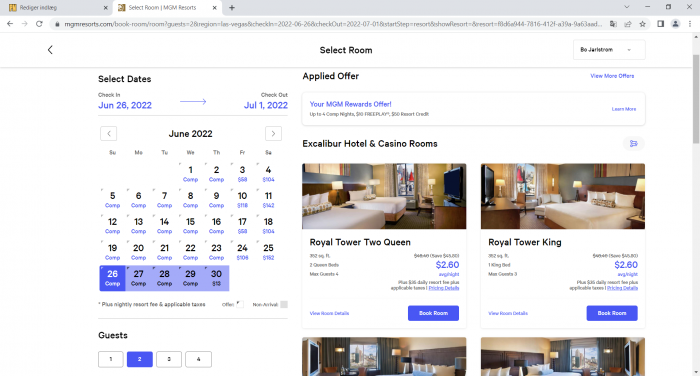700x376 pixels.
Task: Open new browser tab with plus icon
Action: coord(232,8)
